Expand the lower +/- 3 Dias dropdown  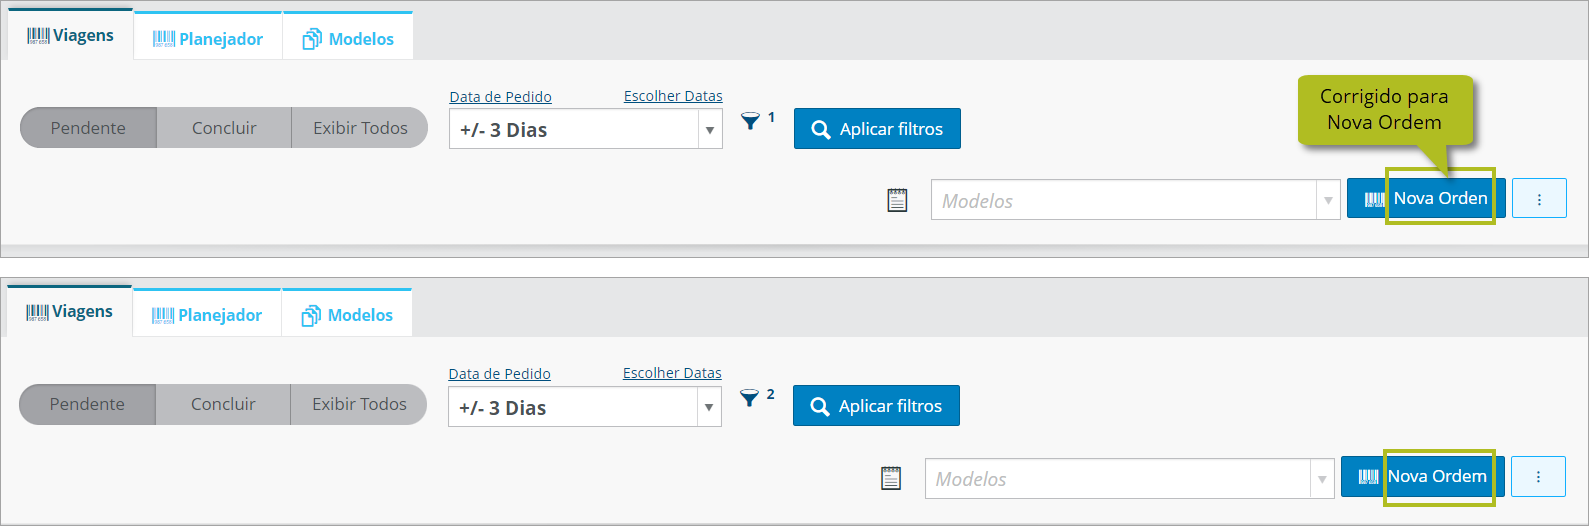pos(708,407)
